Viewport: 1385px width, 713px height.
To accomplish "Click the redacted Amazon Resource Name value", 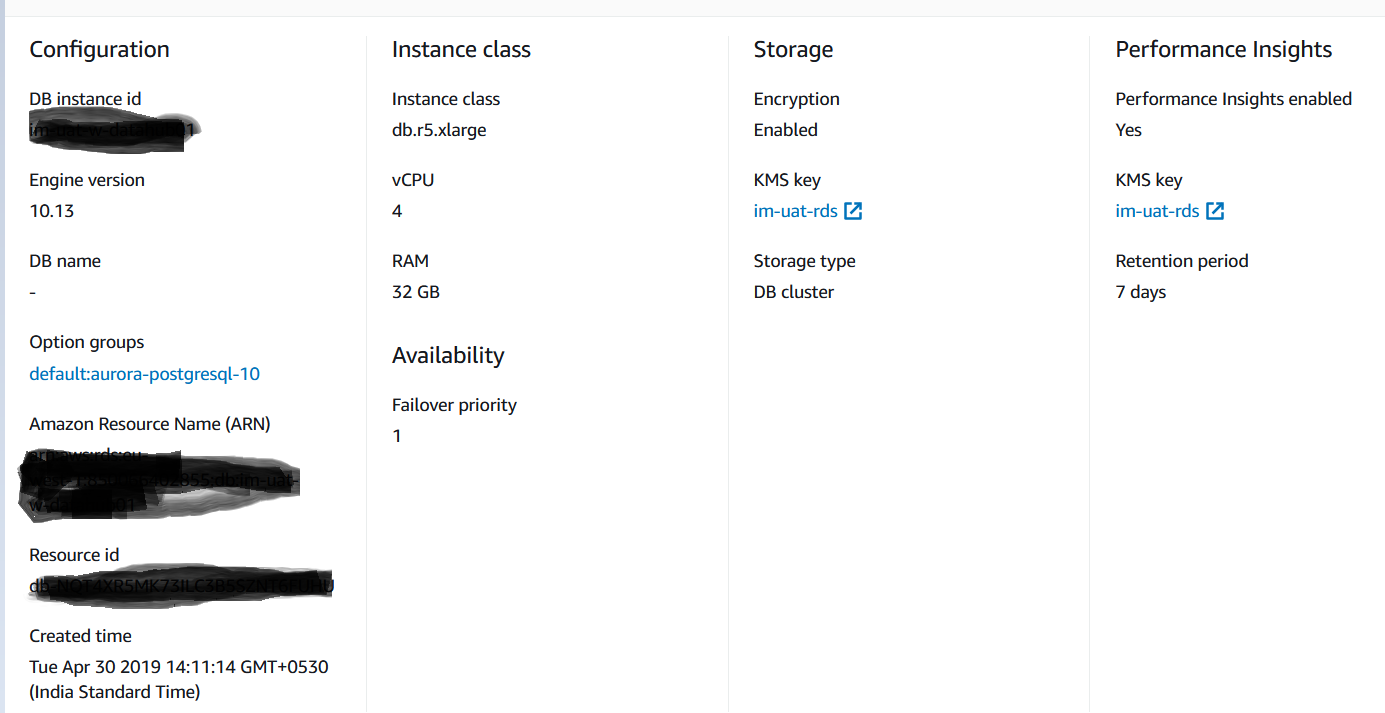I will (x=160, y=483).
